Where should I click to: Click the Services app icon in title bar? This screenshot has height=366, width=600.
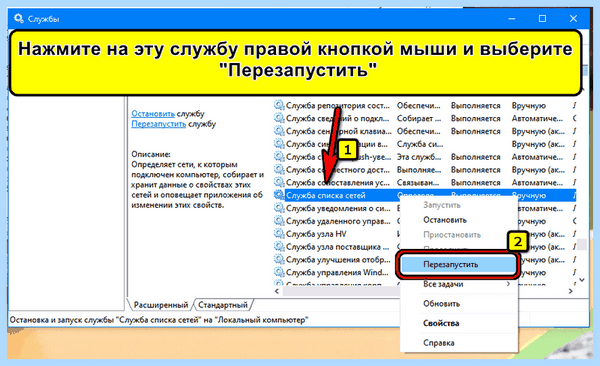(x=18, y=18)
